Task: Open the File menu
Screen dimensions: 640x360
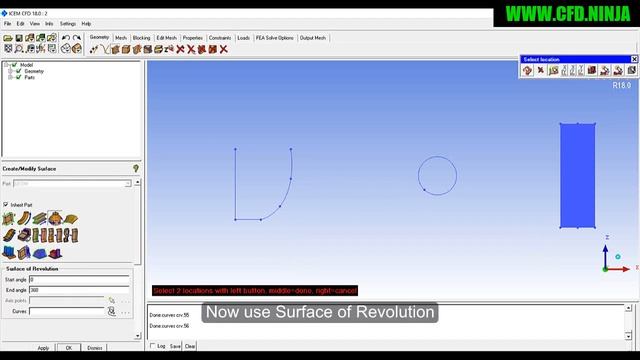Action: click(x=7, y=24)
